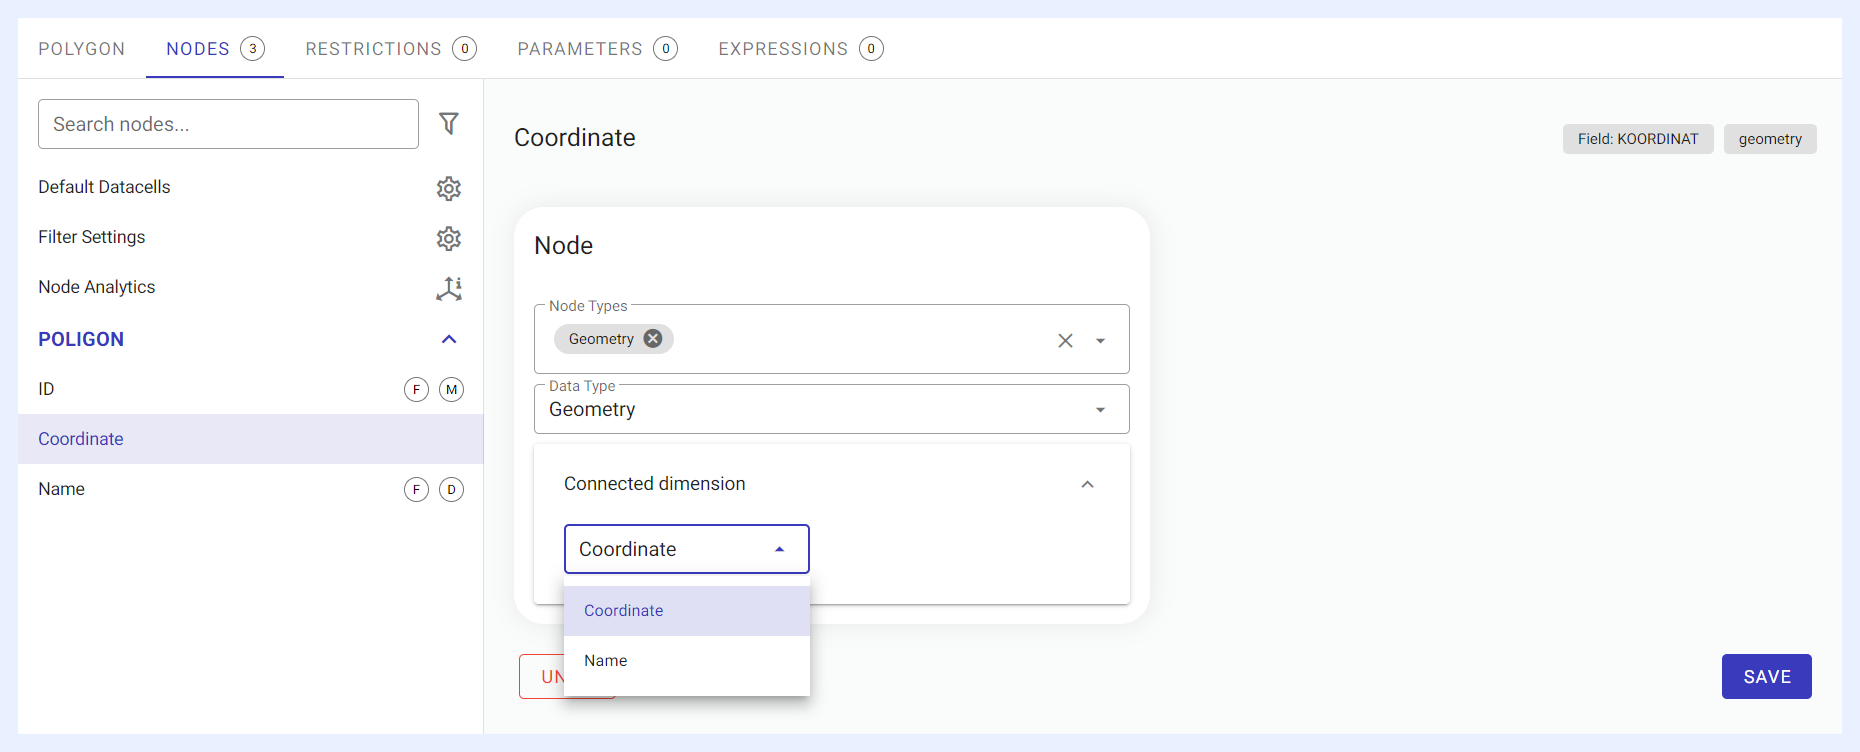Switch to the POLYGON tab
The height and width of the screenshot is (752, 1860).
[82, 49]
